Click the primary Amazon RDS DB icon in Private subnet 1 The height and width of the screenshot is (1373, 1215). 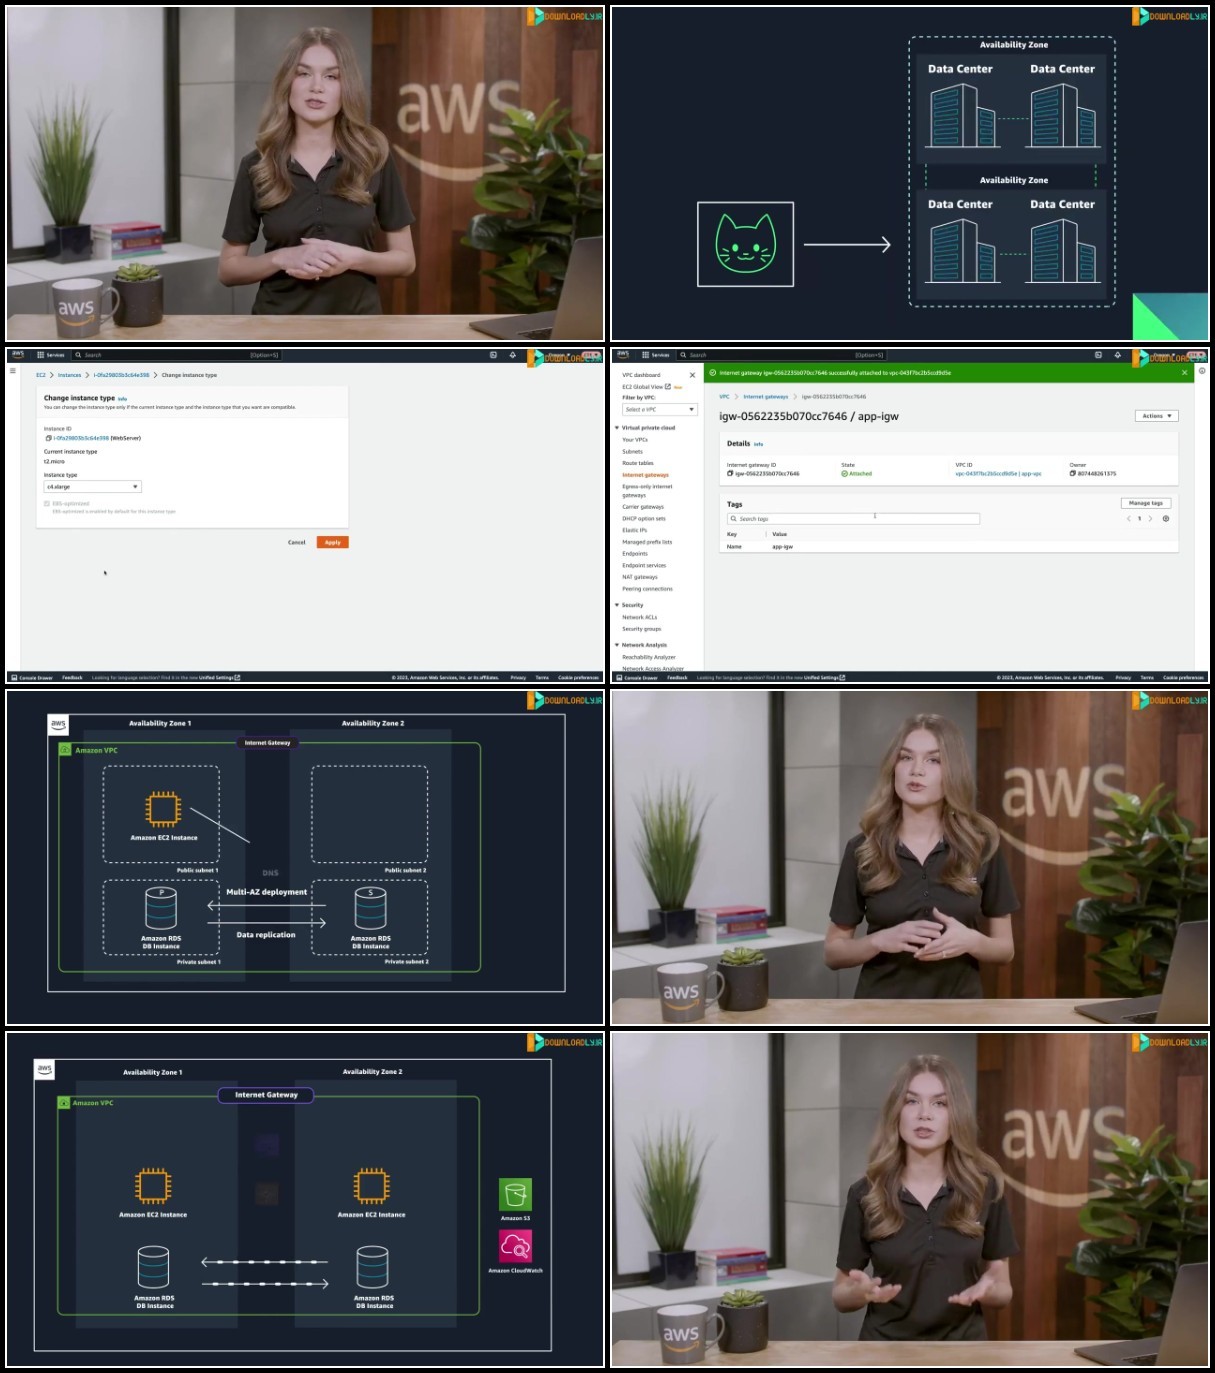click(x=161, y=908)
